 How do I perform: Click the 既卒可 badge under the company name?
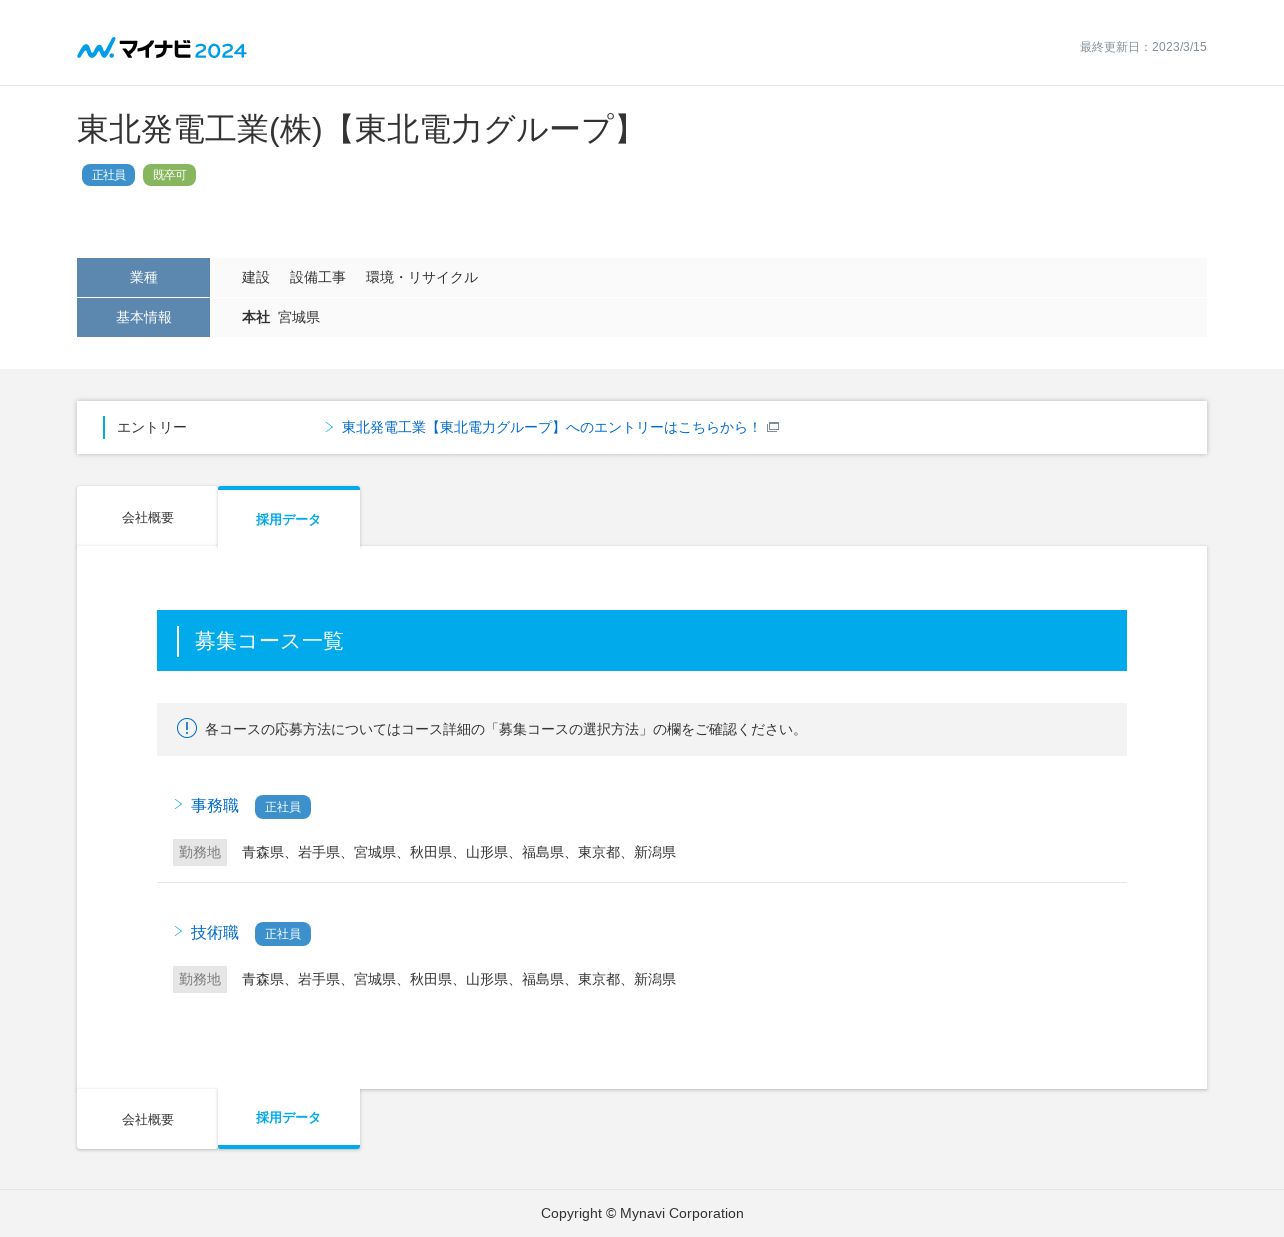click(169, 175)
